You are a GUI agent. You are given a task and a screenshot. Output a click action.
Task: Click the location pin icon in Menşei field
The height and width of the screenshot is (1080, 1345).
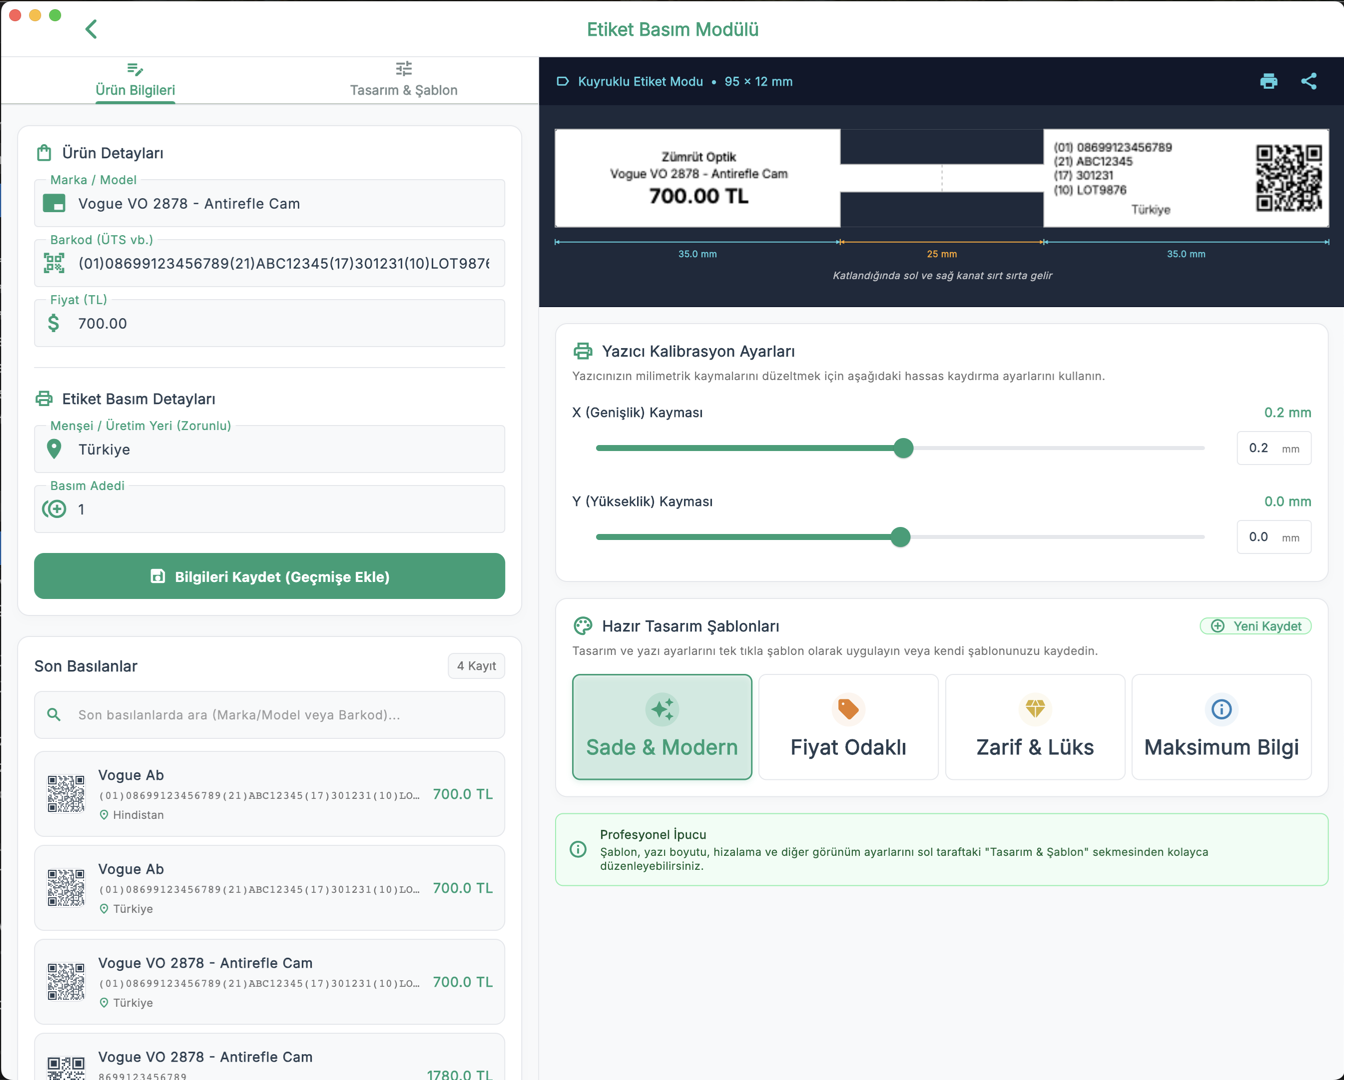pyautogui.click(x=54, y=449)
